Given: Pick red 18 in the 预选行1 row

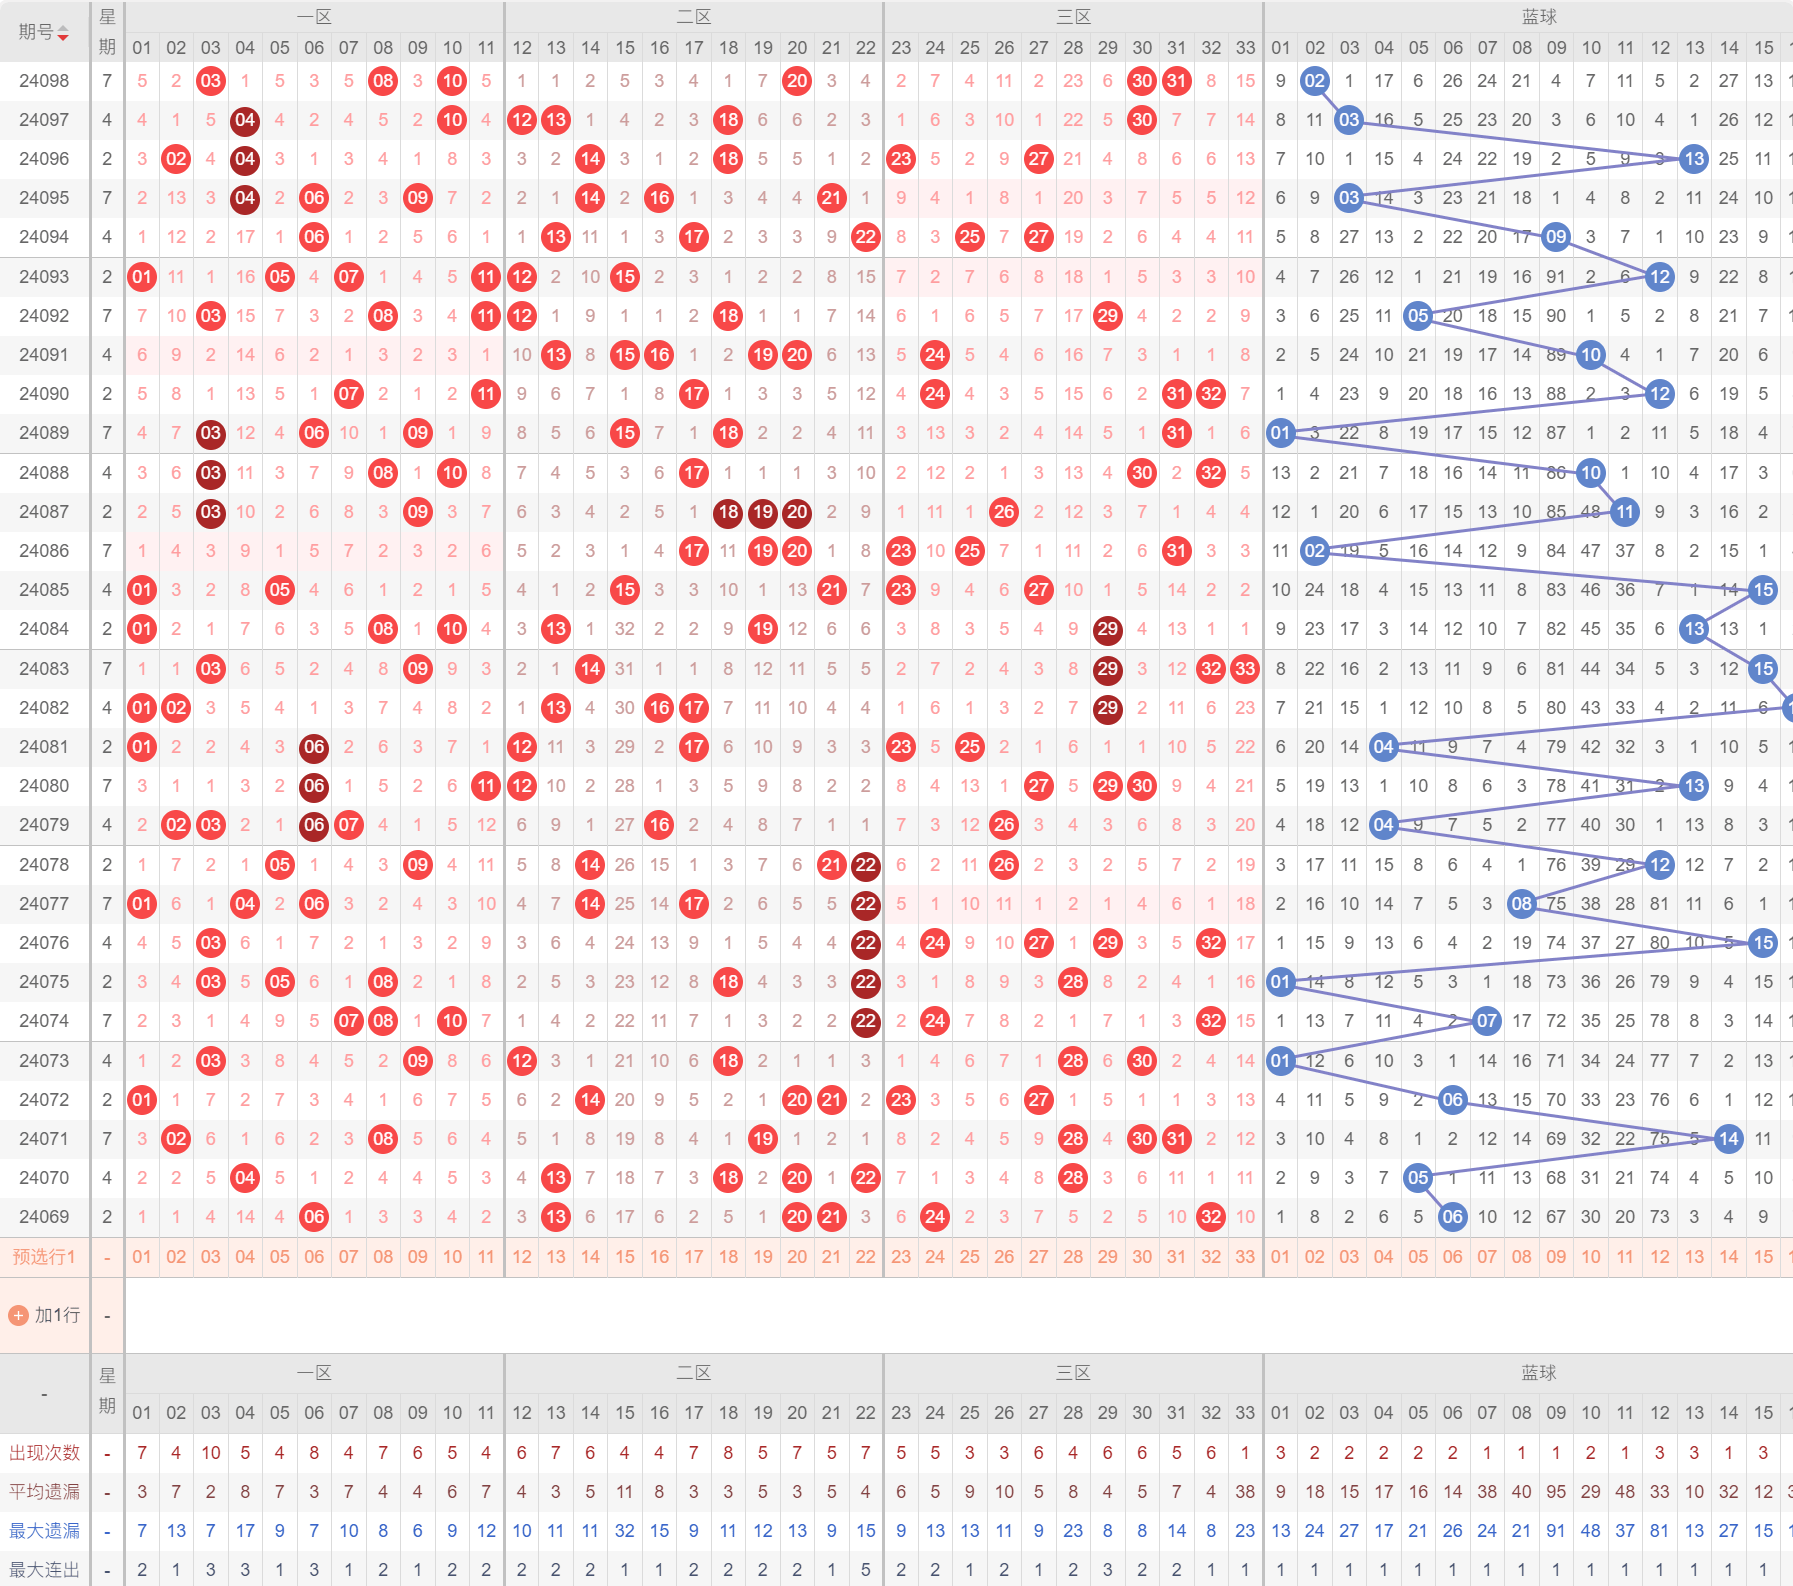Looking at the screenshot, I should pyautogui.click(x=728, y=1257).
